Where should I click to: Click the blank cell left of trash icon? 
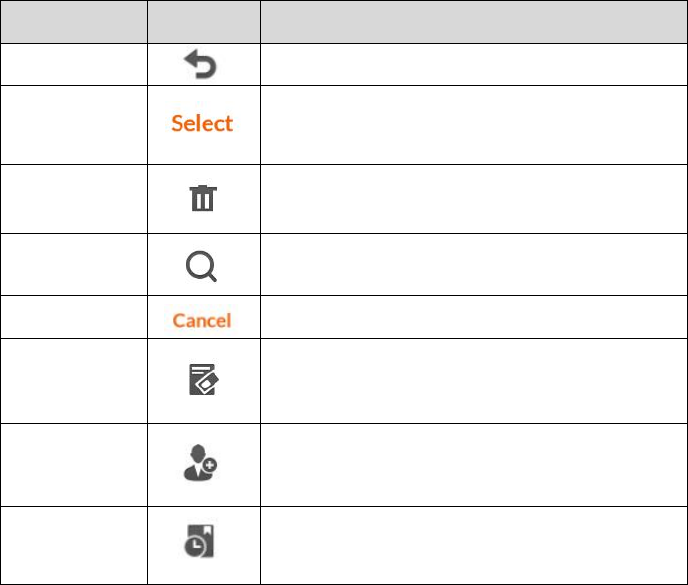pyautogui.click(x=73, y=199)
